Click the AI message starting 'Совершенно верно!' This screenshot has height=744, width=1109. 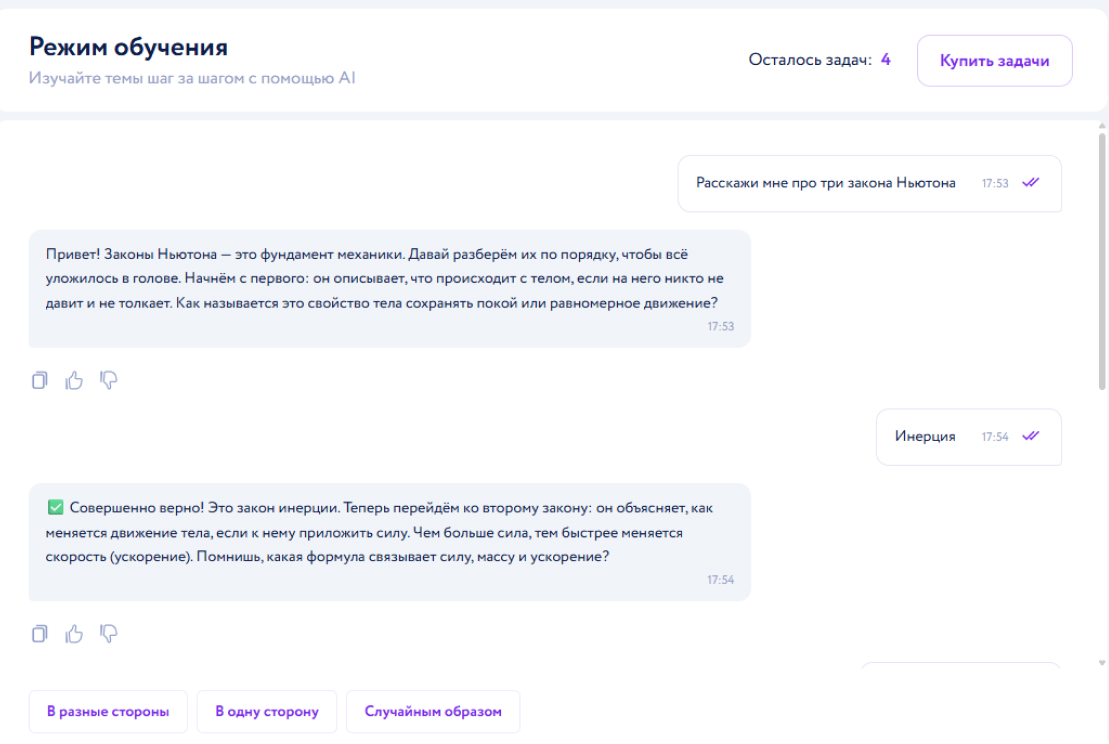(390, 542)
